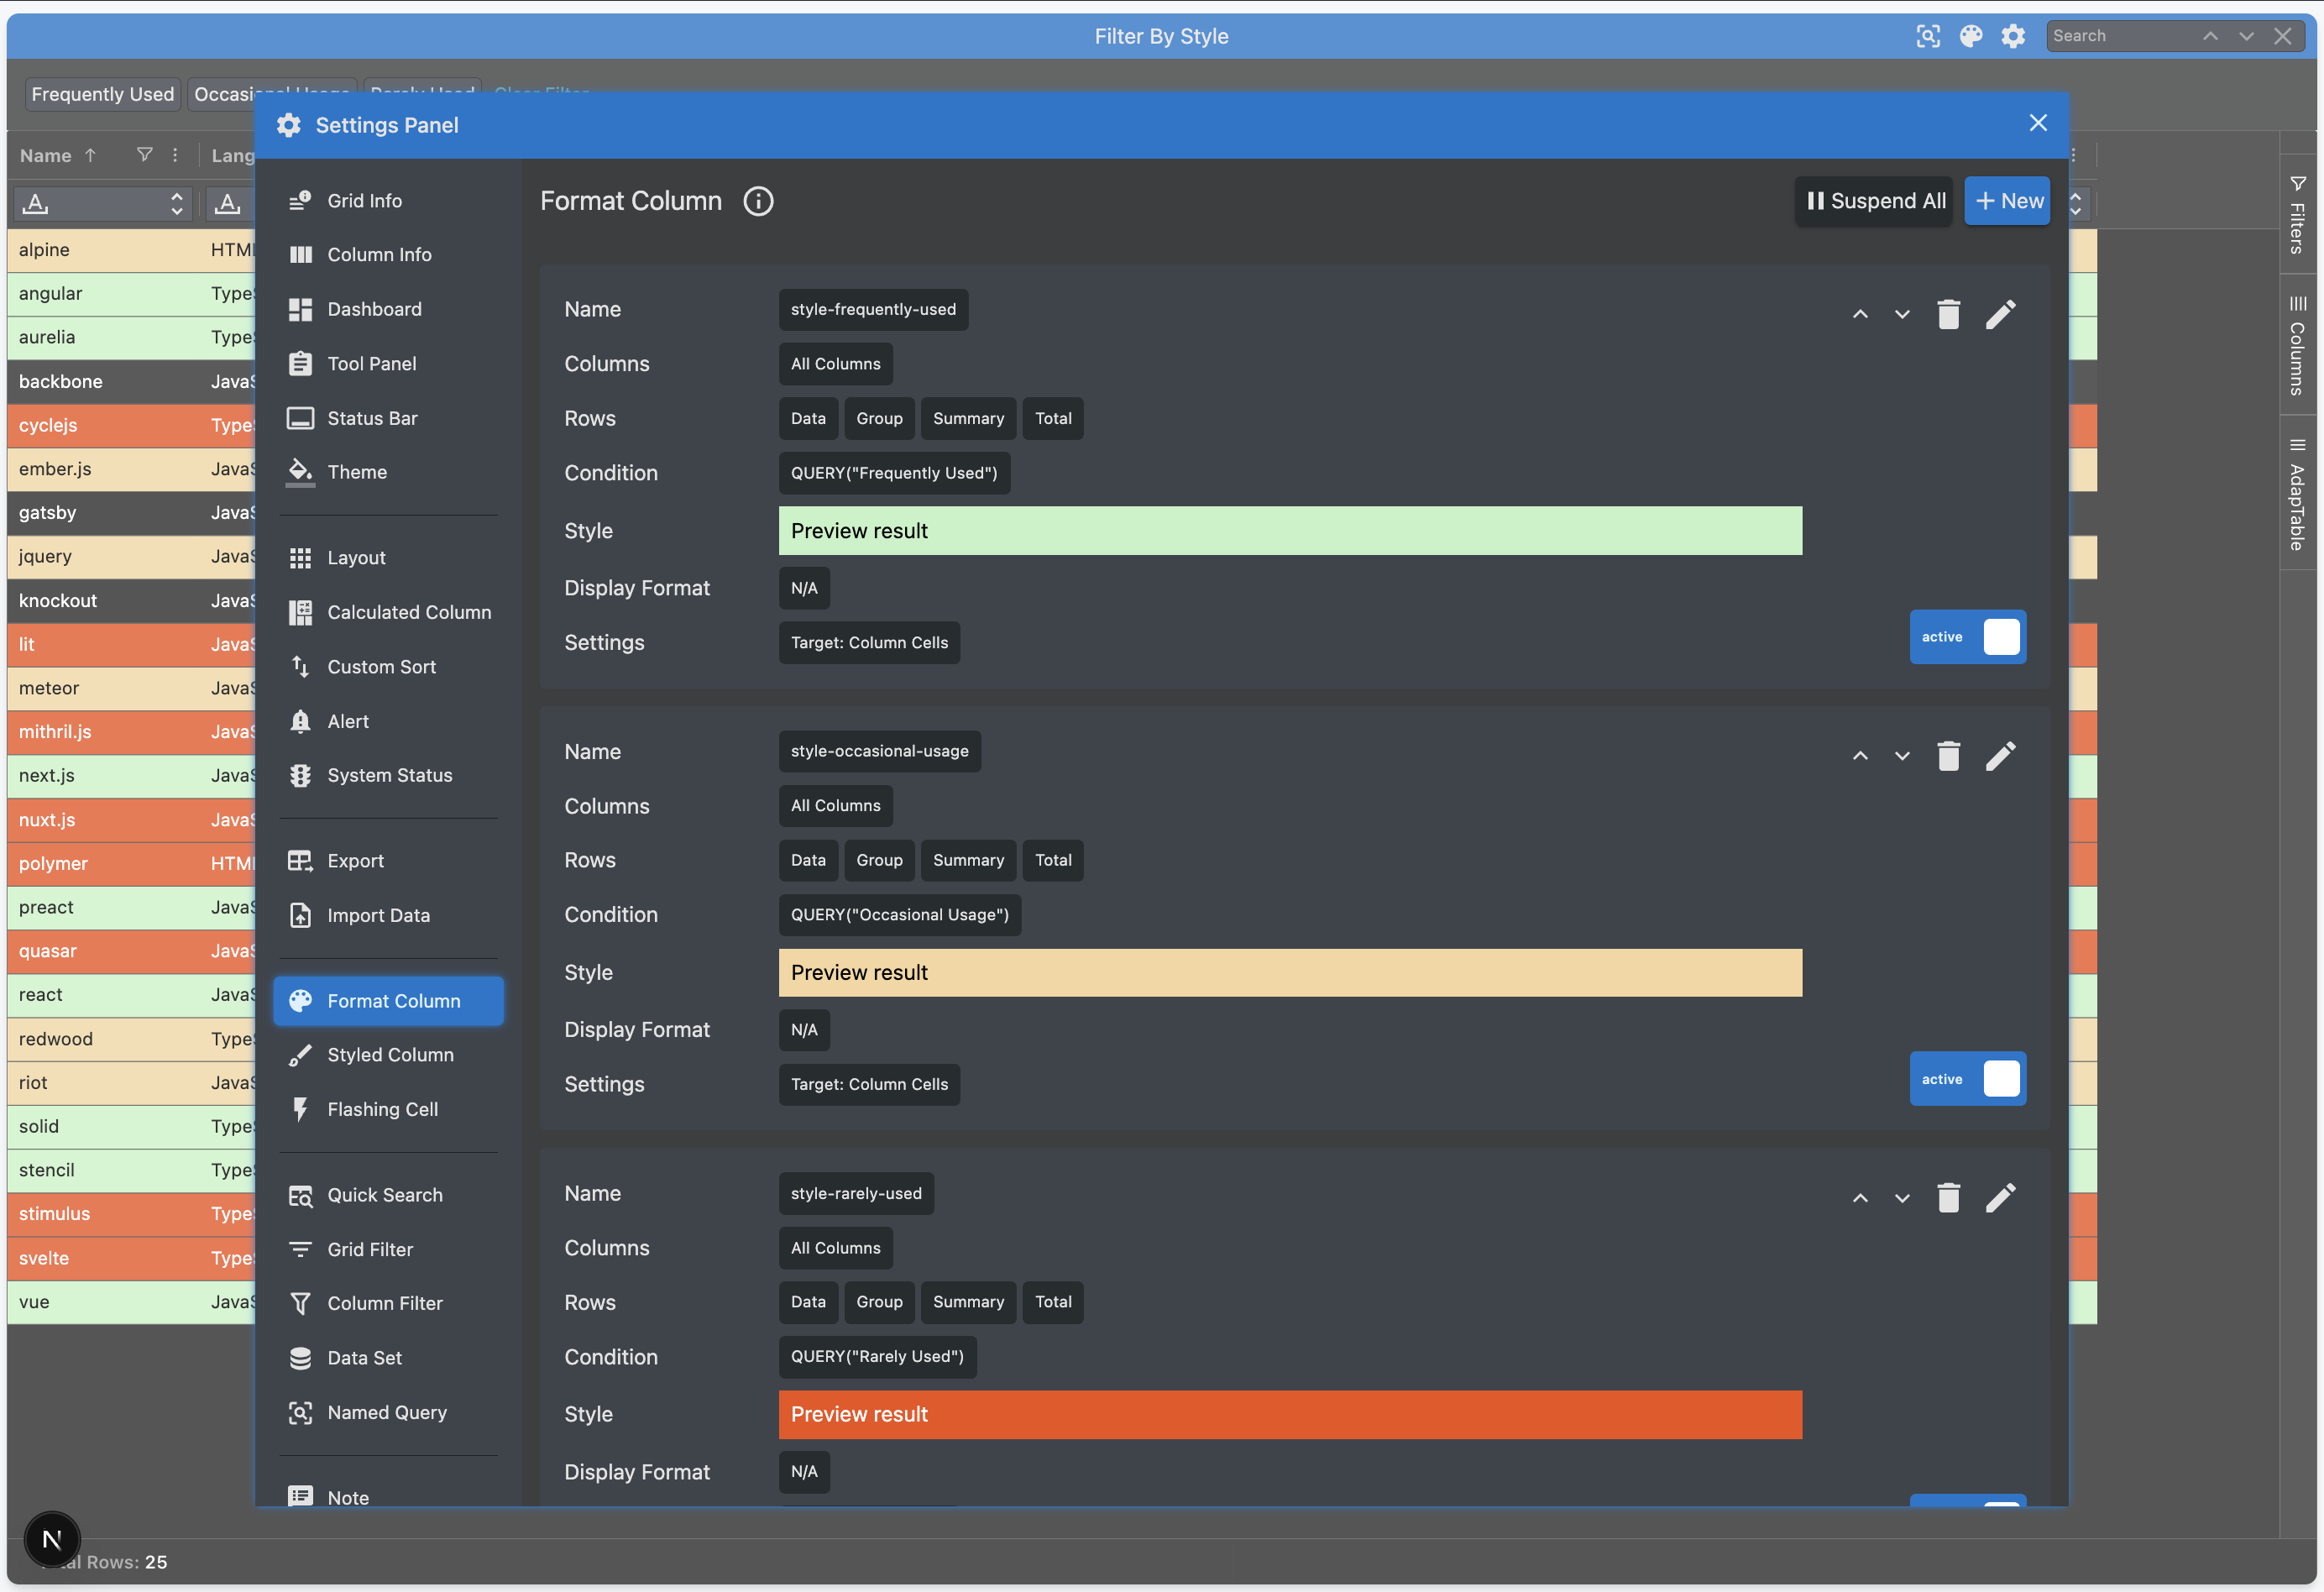Click Suspend All button
Viewport: 2324px width, 1592px height.
[x=1874, y=201]
